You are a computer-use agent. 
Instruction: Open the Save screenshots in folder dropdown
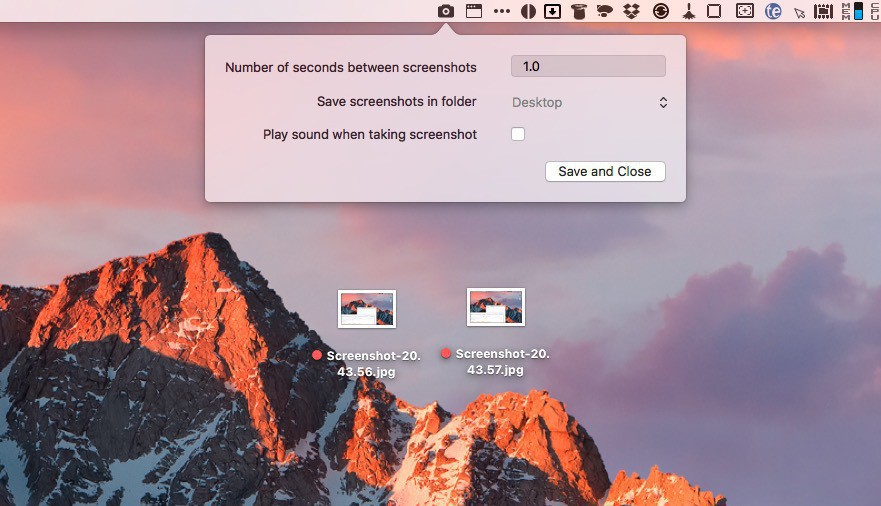click(588, 102)
